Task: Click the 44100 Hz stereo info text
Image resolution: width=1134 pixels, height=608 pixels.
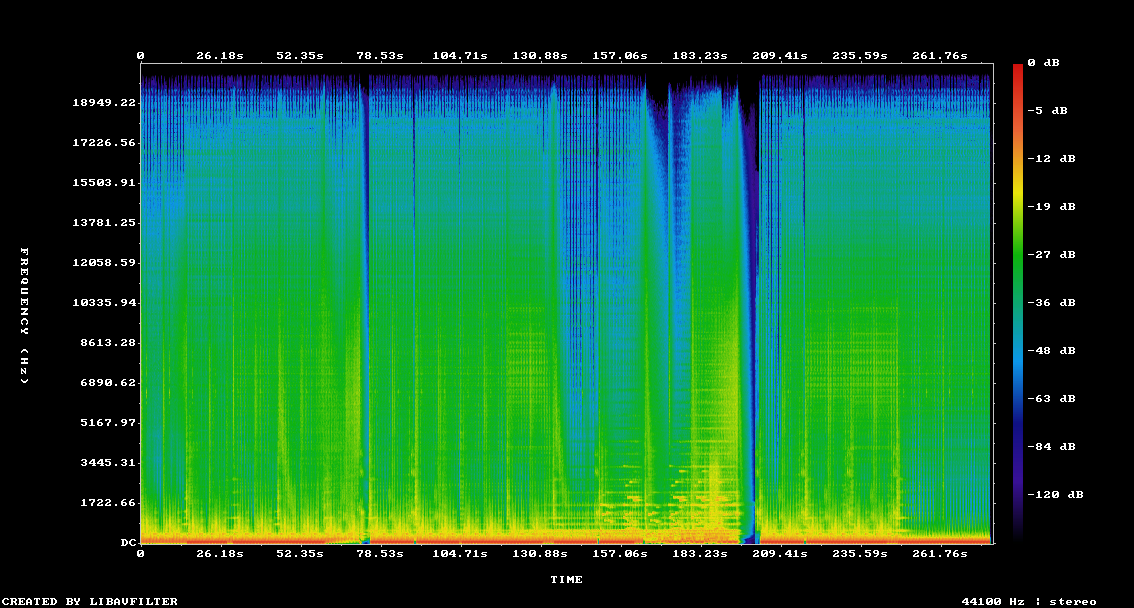Action: click(1029, 602)
